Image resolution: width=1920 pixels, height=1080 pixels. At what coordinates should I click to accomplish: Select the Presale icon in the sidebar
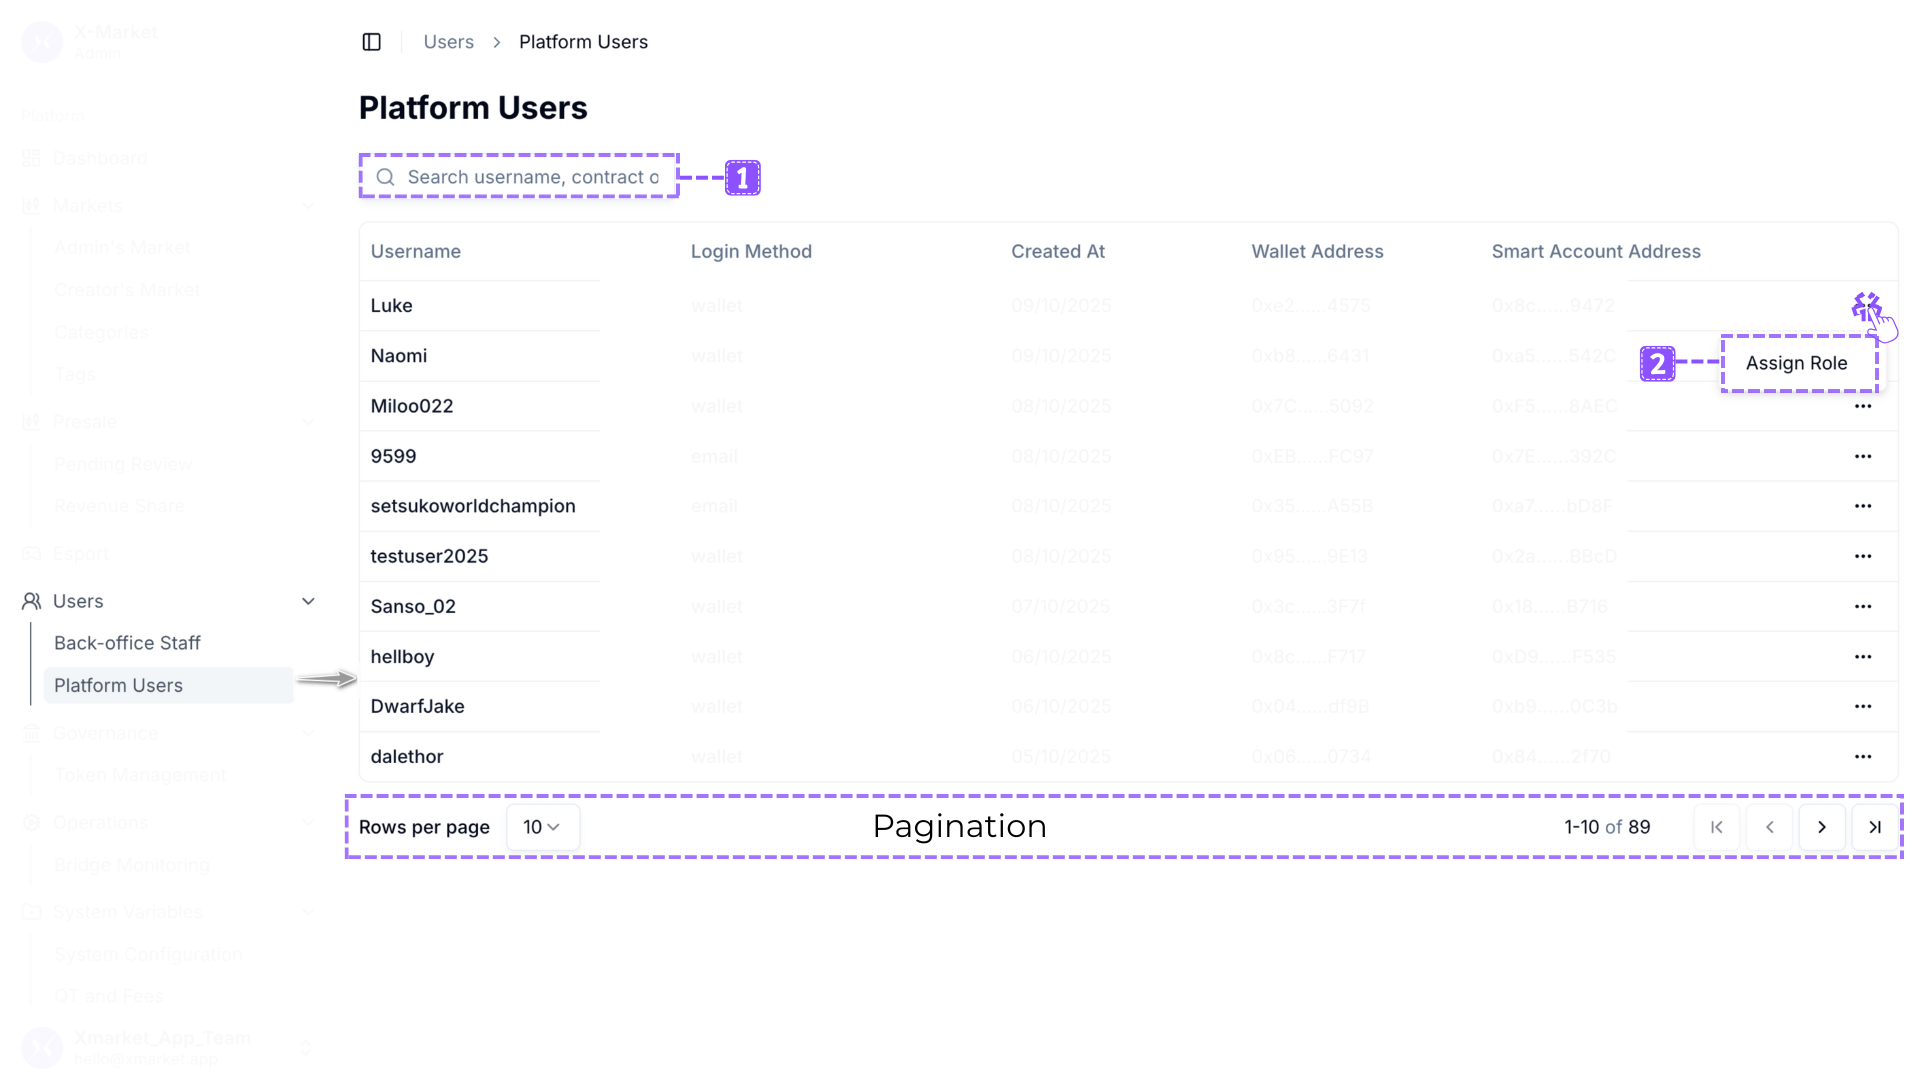[31, 421]
